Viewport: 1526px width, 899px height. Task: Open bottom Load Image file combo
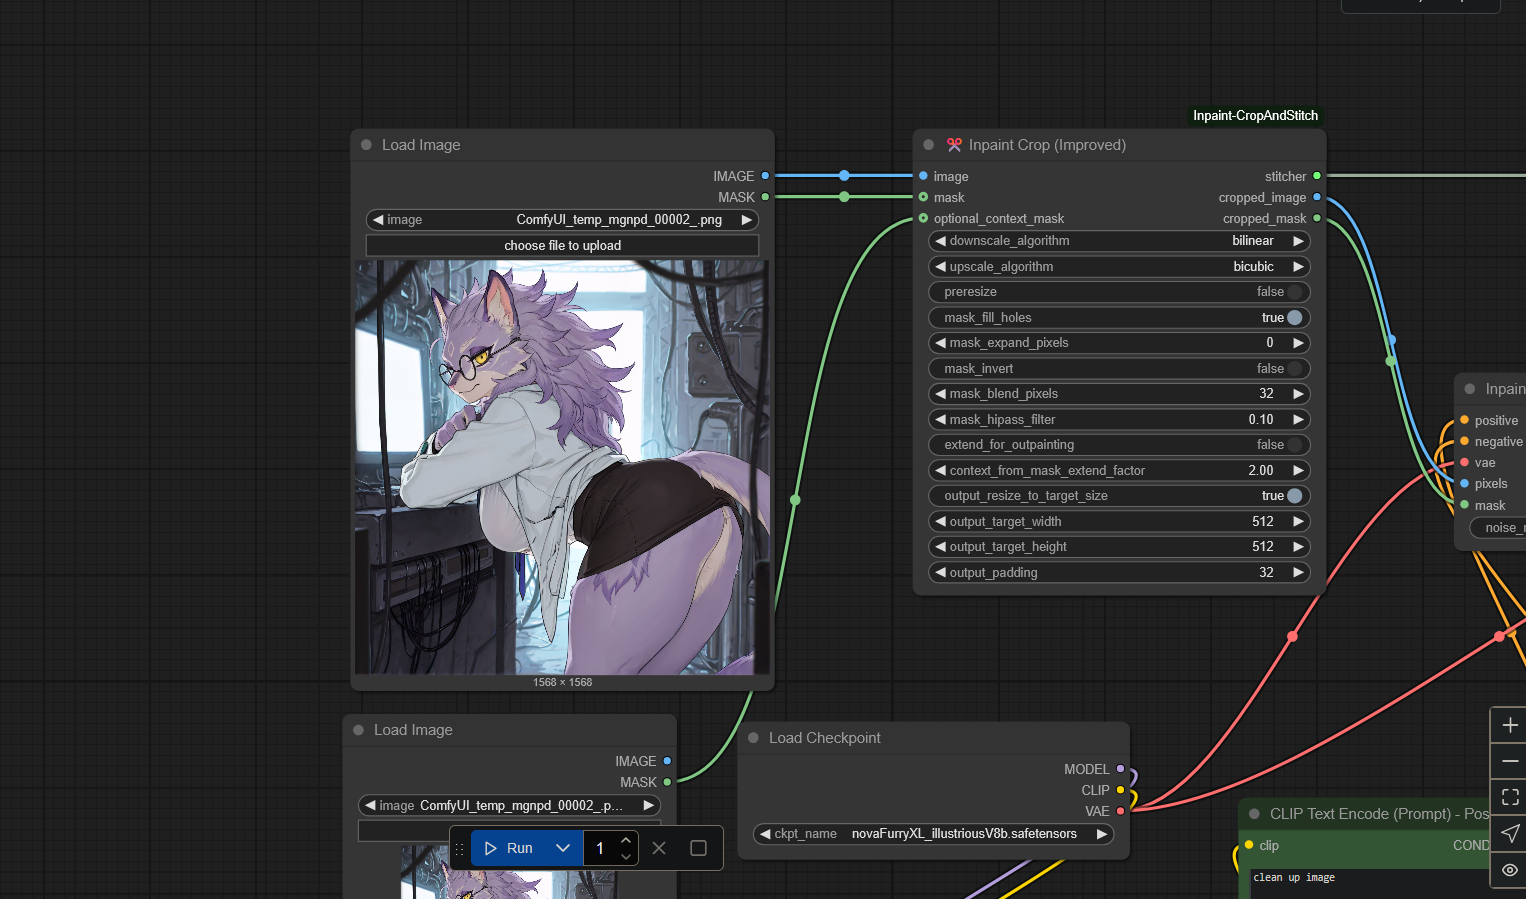click(x=509, y=805)
